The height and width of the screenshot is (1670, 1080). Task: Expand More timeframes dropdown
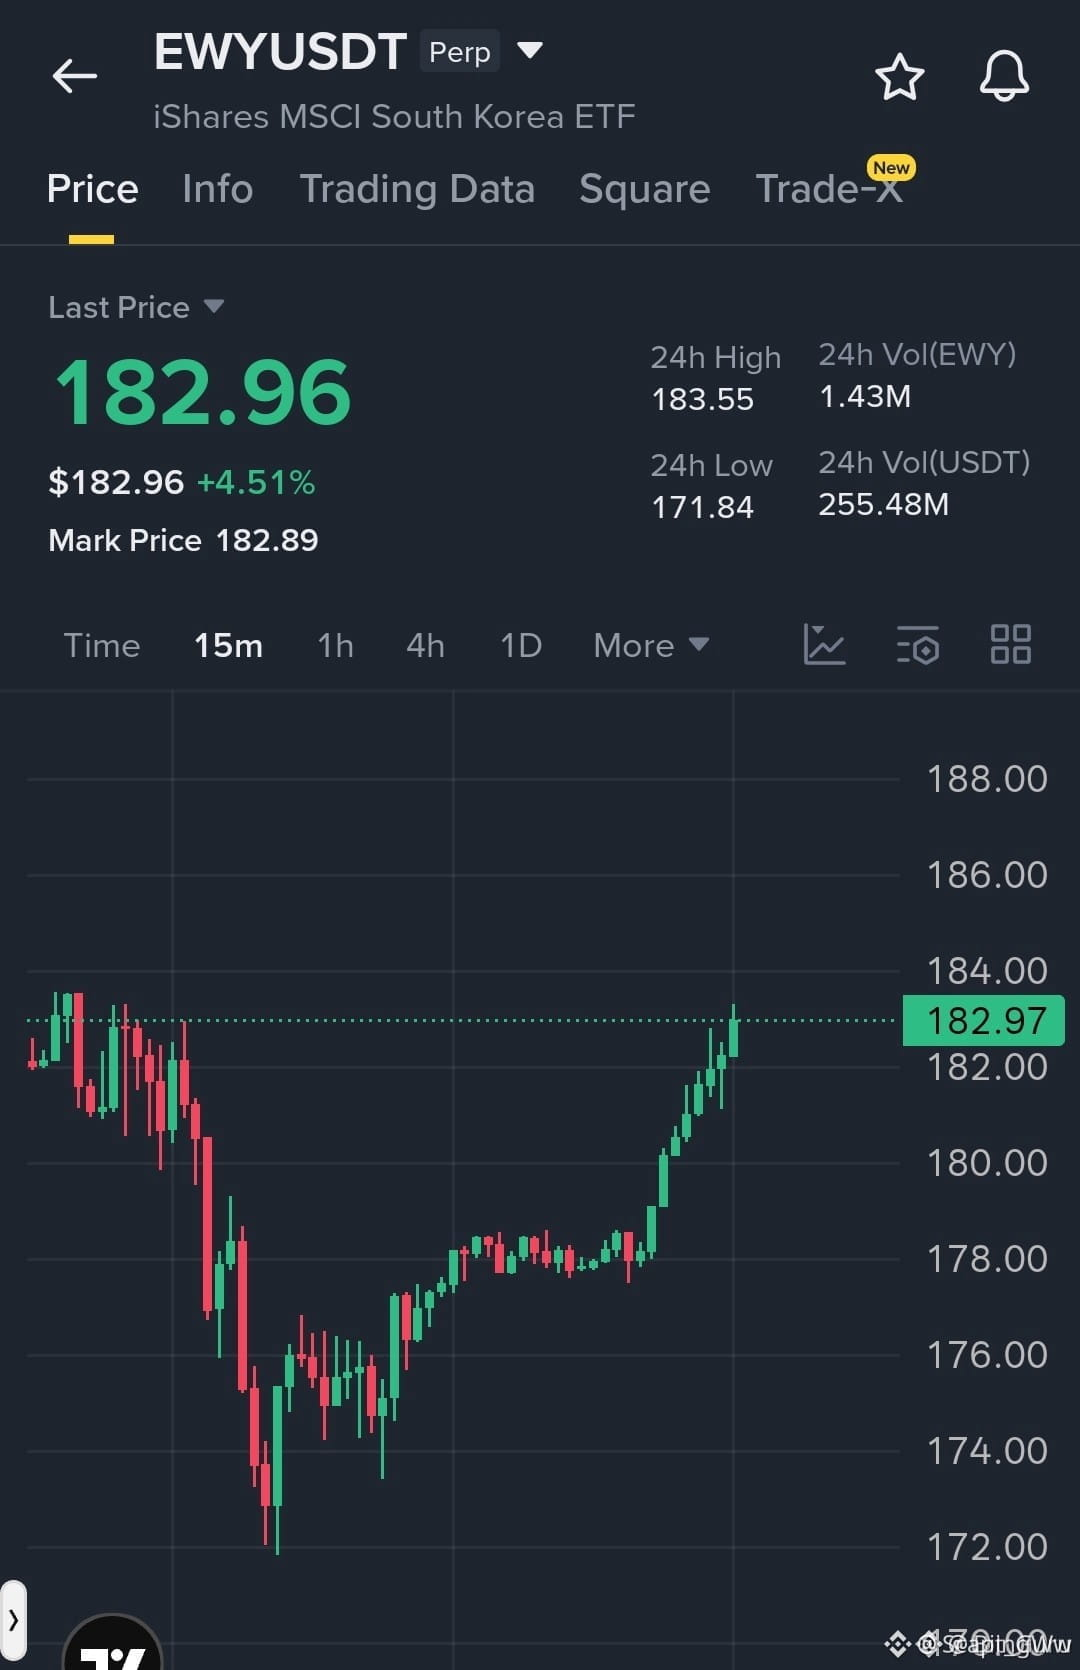(651, 645)
